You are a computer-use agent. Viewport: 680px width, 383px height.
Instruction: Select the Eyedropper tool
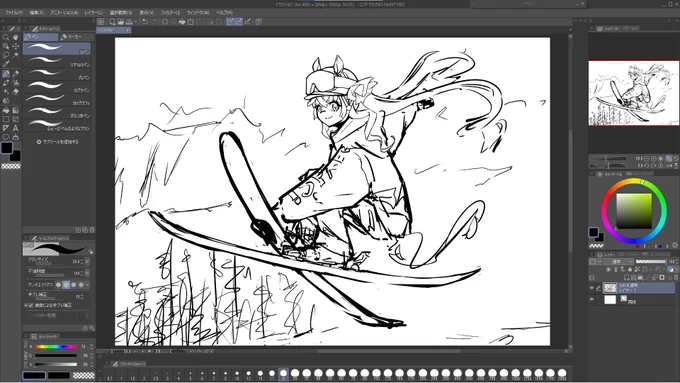coord(6,64)
